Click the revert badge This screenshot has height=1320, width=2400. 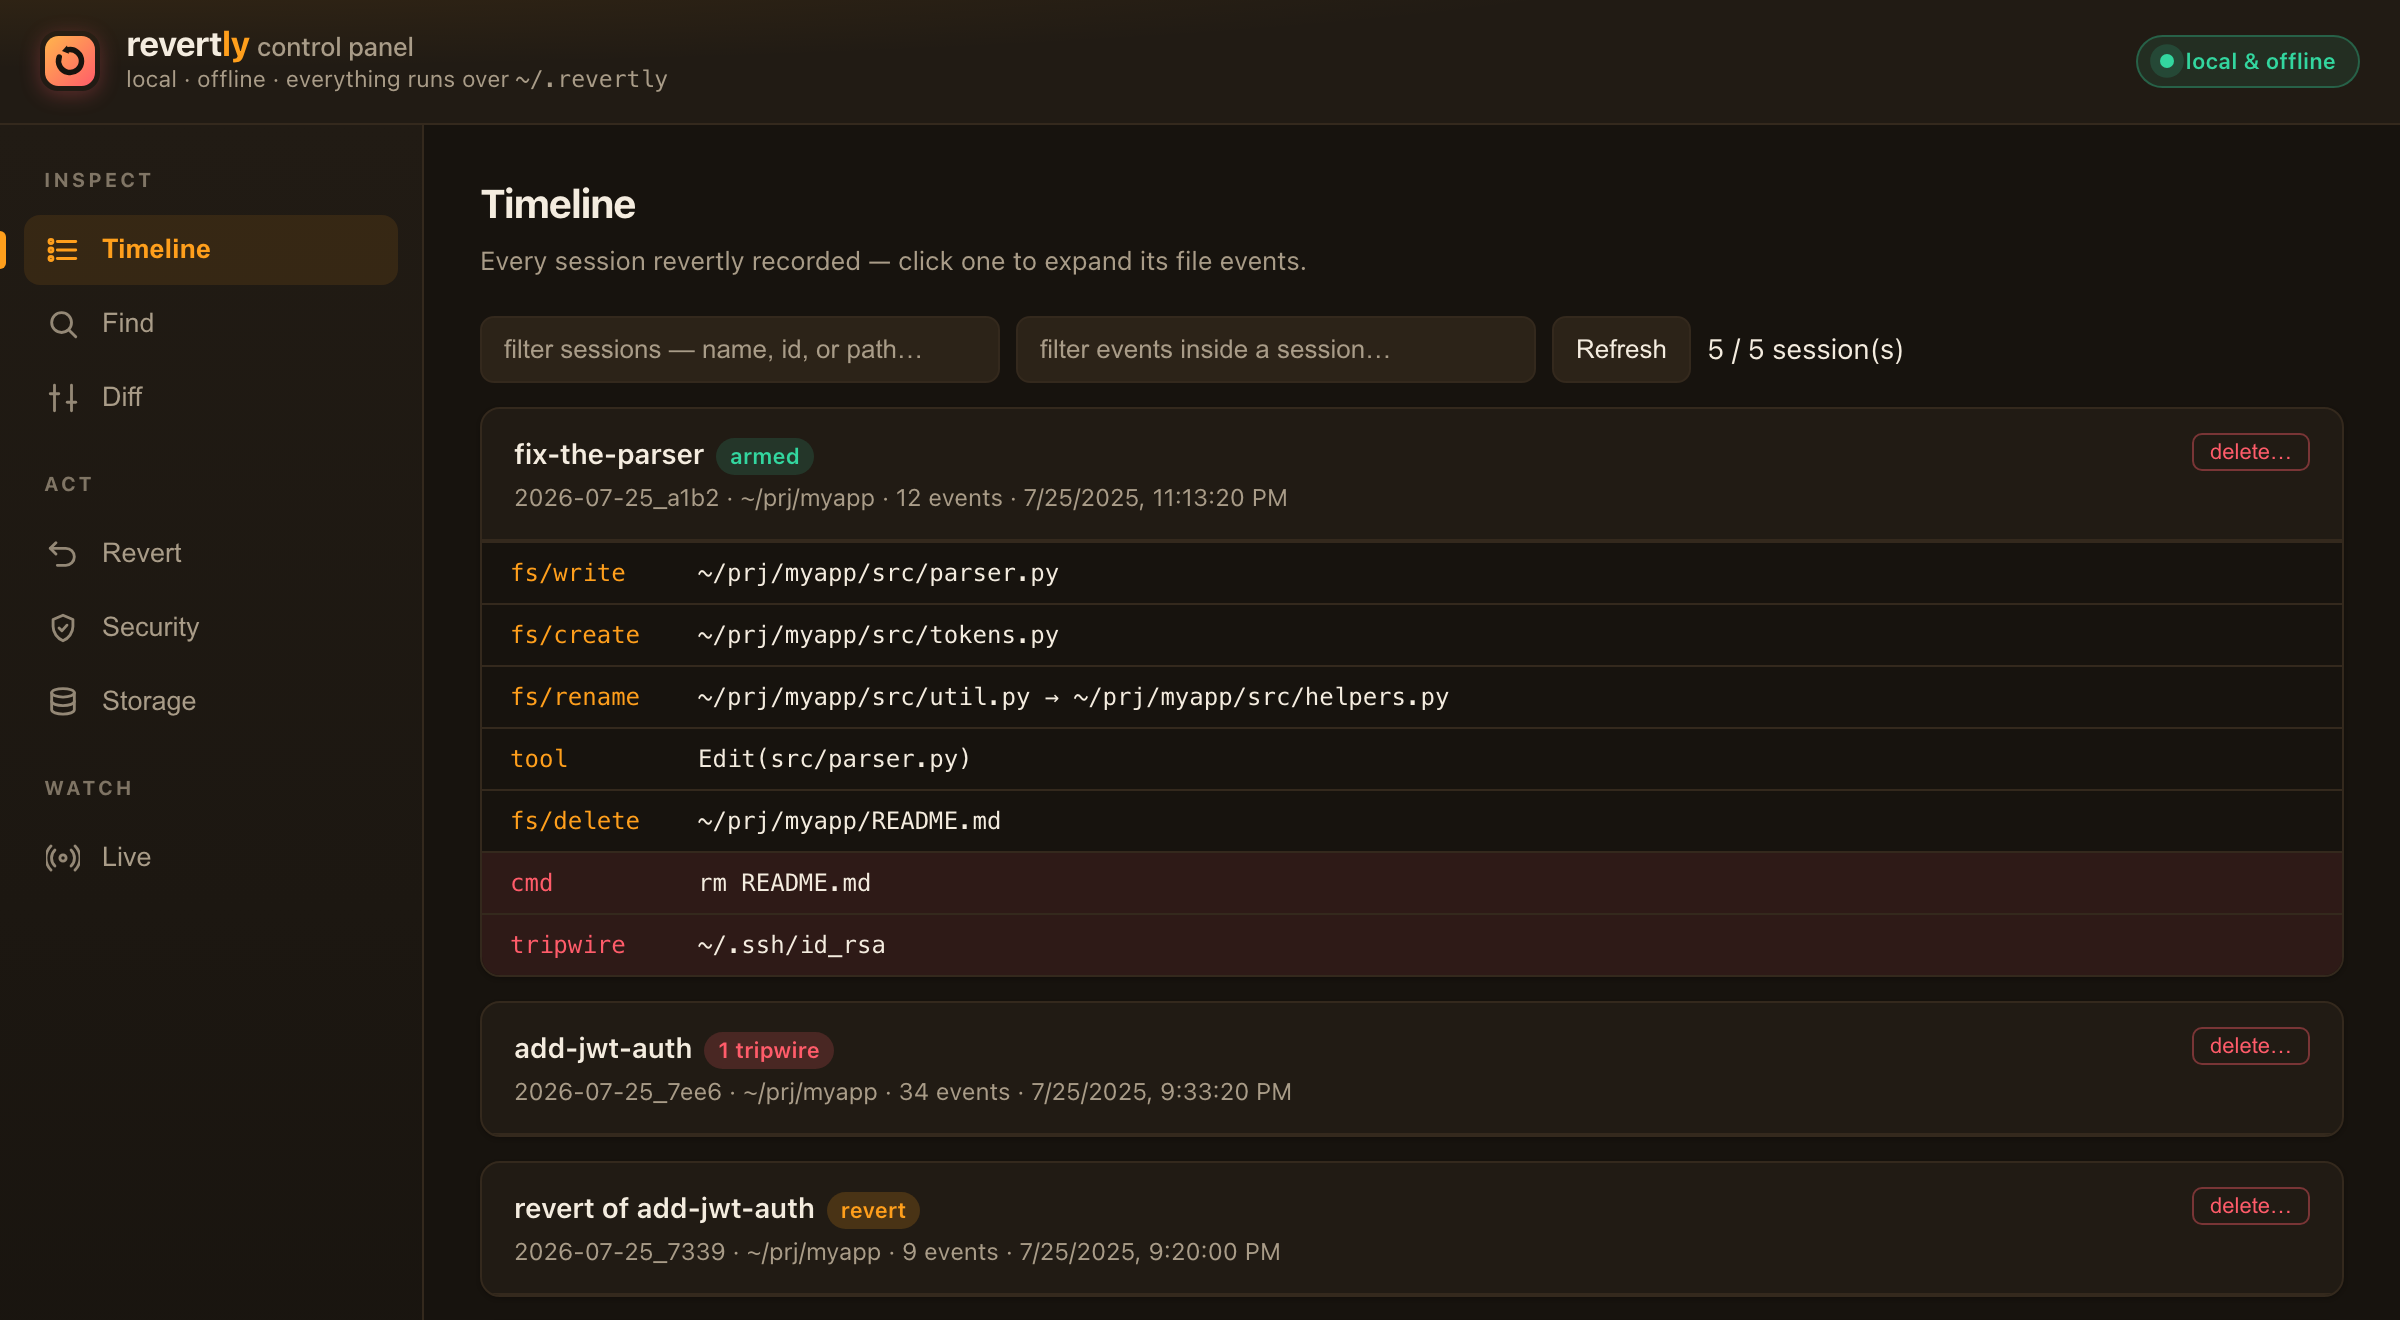coord(873,1211)
